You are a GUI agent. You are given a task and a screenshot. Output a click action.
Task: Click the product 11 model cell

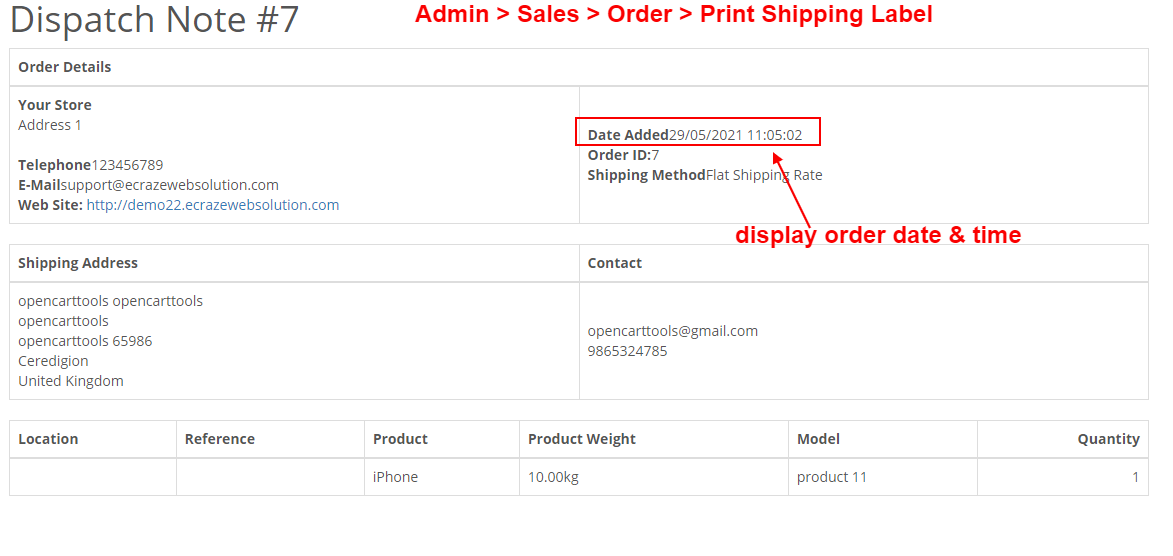(883, 477)
